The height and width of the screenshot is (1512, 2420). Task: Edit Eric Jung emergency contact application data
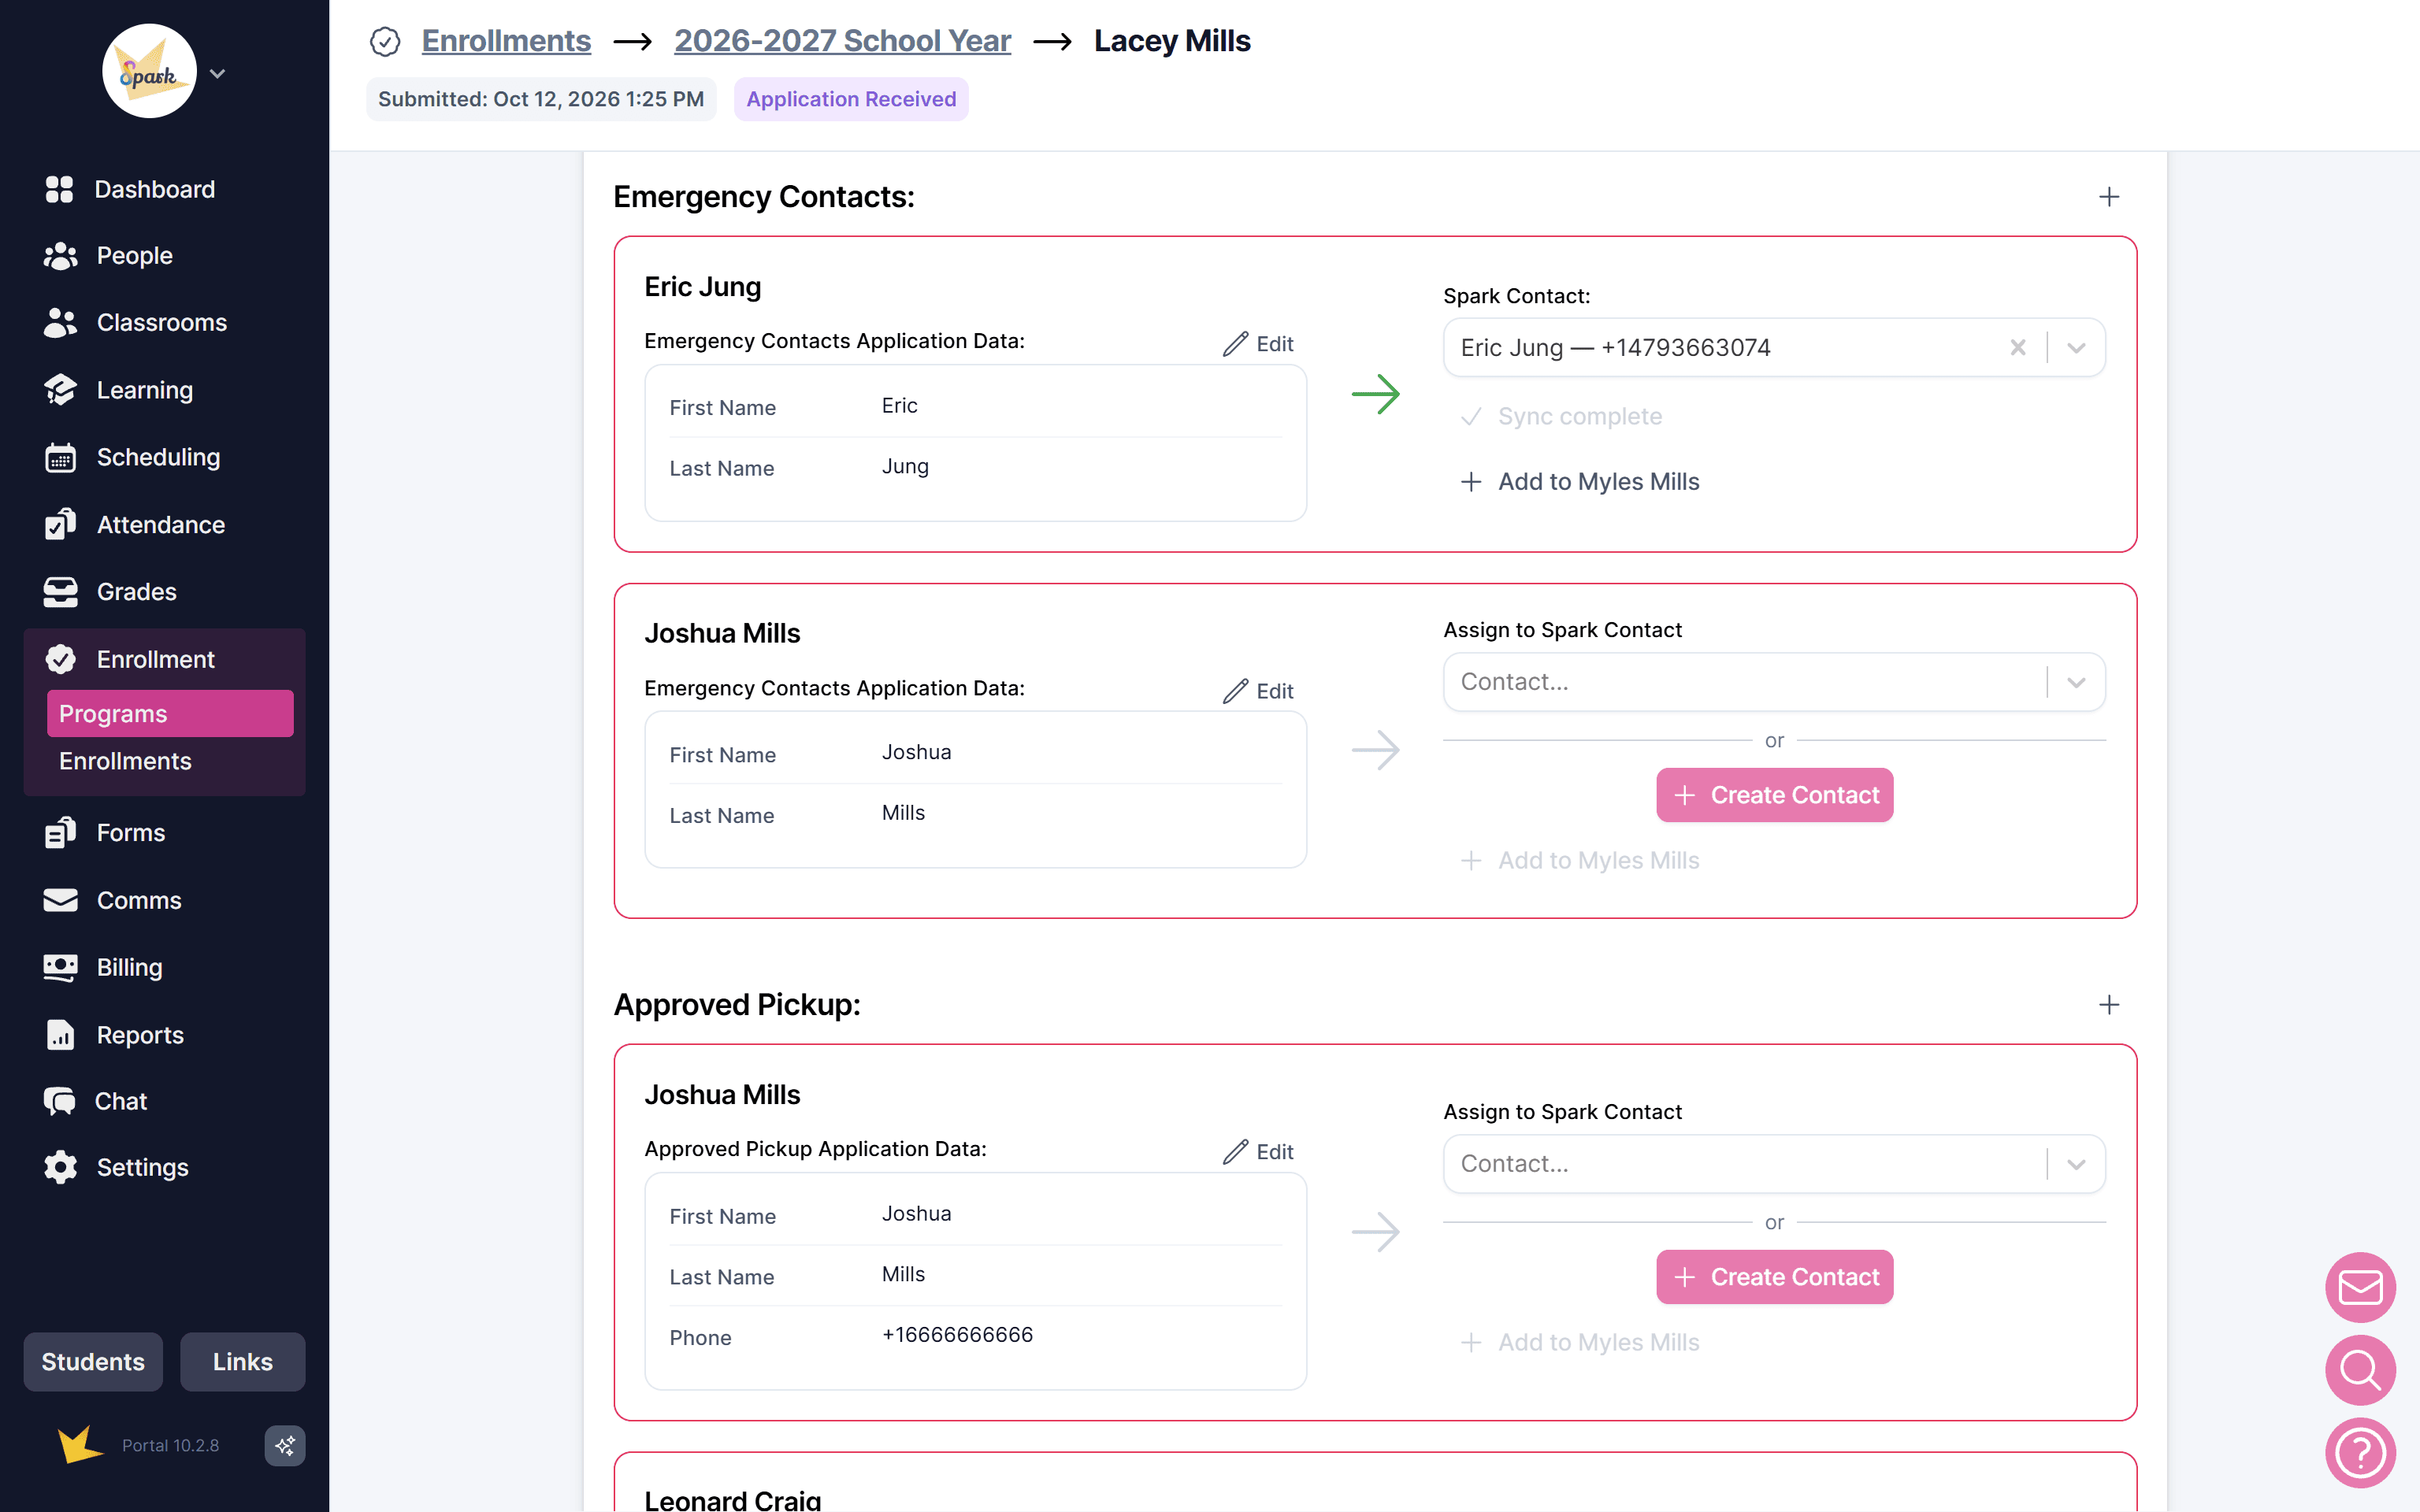(x=1258, y=344)
